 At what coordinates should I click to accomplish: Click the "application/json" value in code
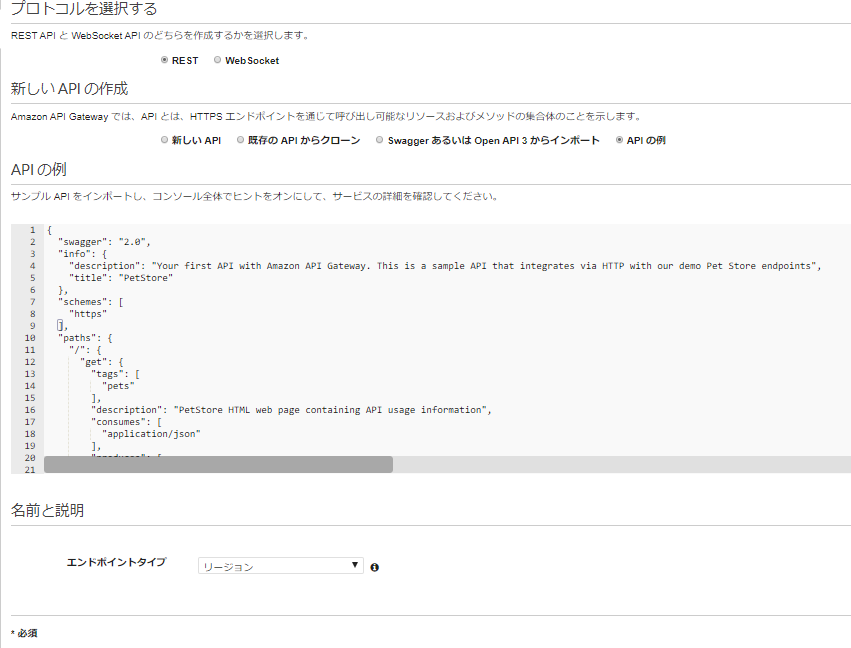151,434
